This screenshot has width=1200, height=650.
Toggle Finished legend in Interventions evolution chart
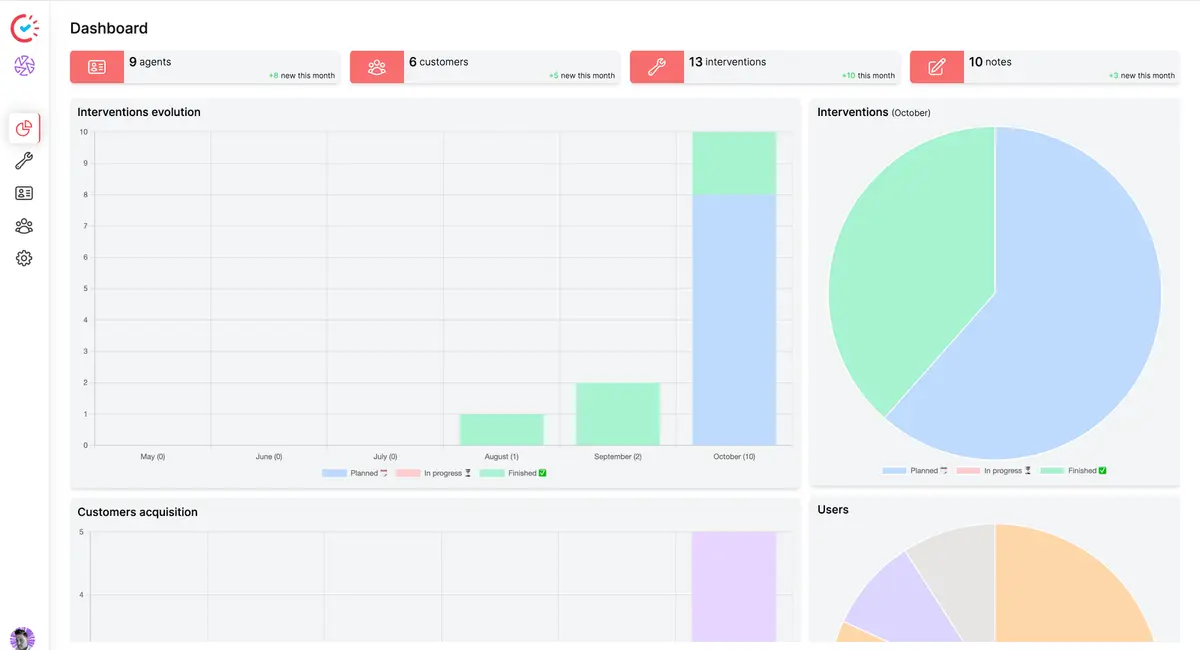coord(513,473)
